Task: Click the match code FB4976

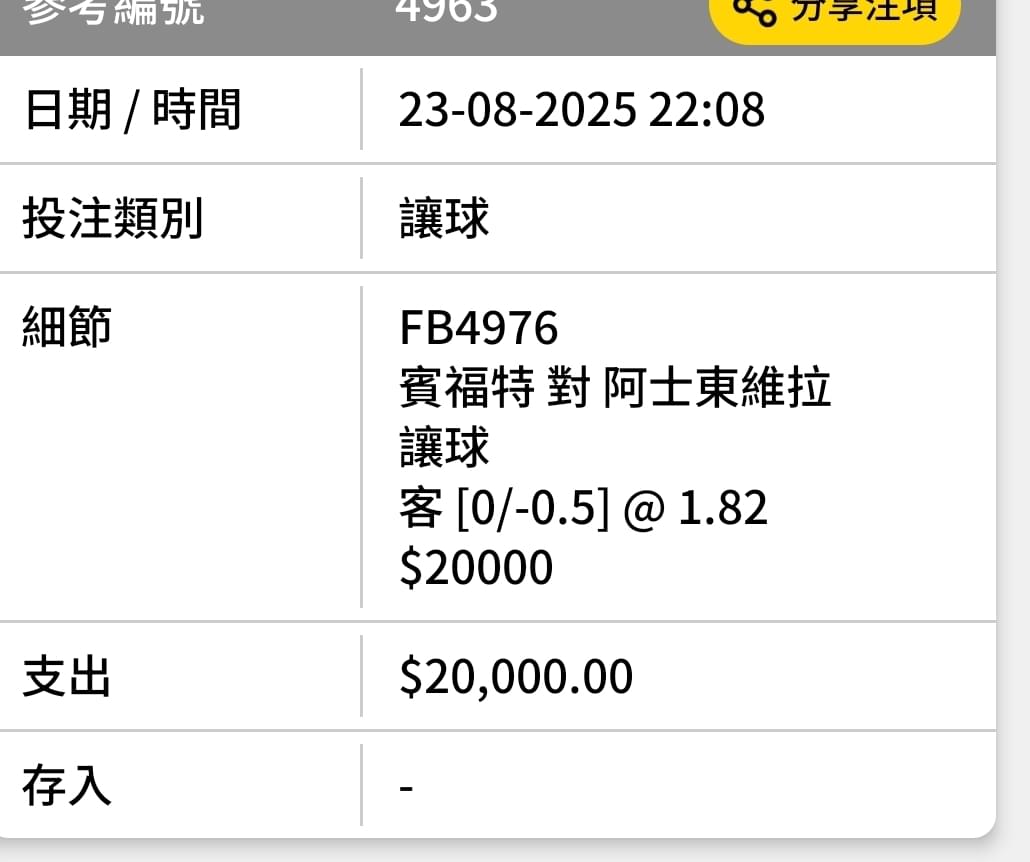Action: coord(479,328)
